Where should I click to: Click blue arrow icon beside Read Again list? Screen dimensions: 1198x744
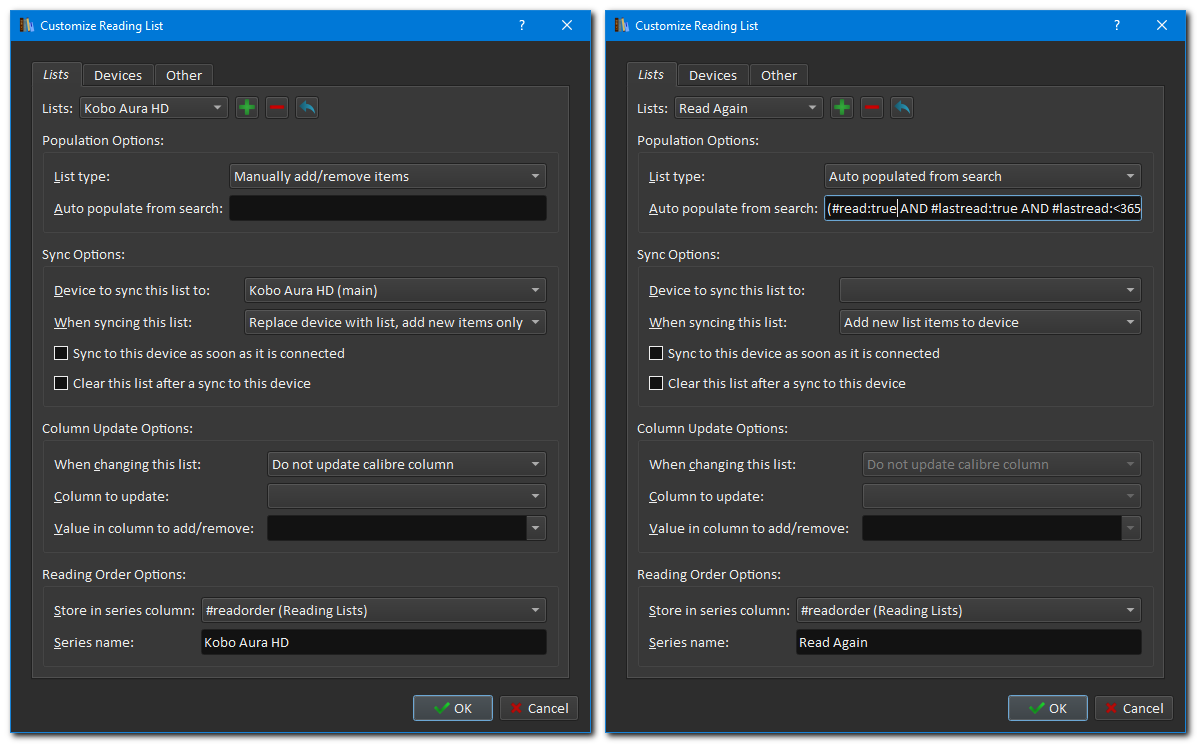coord(902,108)
